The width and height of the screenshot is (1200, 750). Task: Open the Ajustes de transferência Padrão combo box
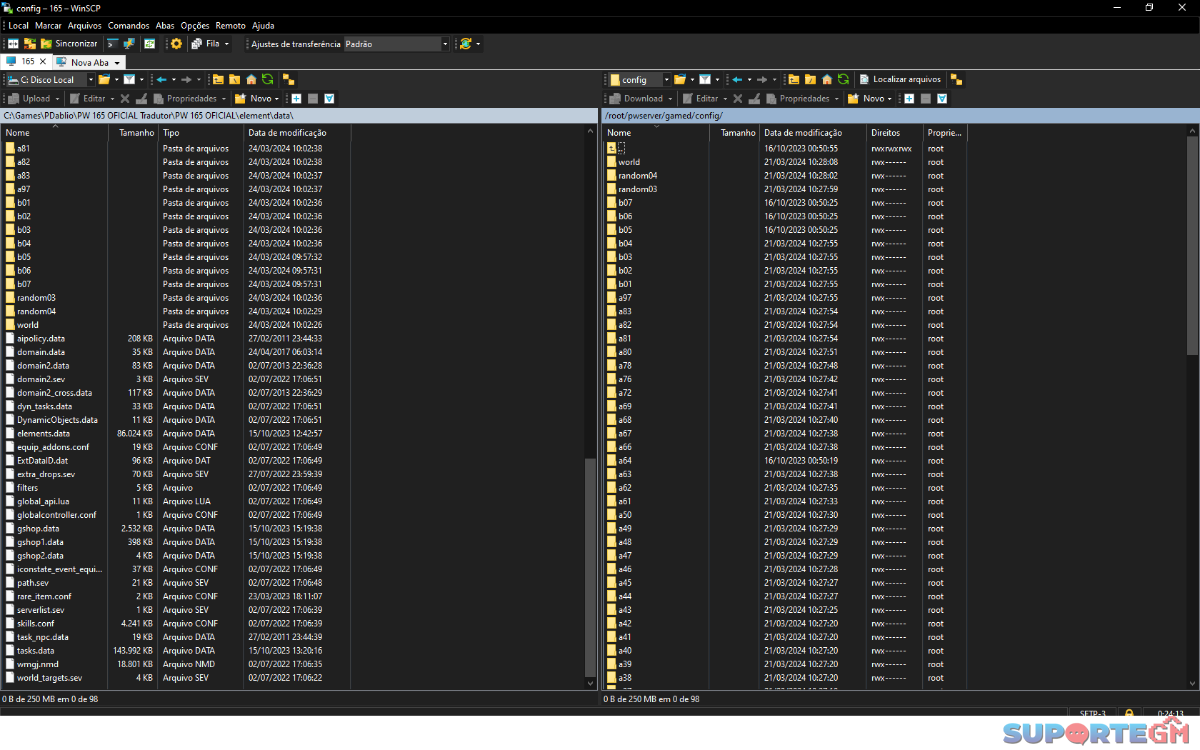(397, 44)
